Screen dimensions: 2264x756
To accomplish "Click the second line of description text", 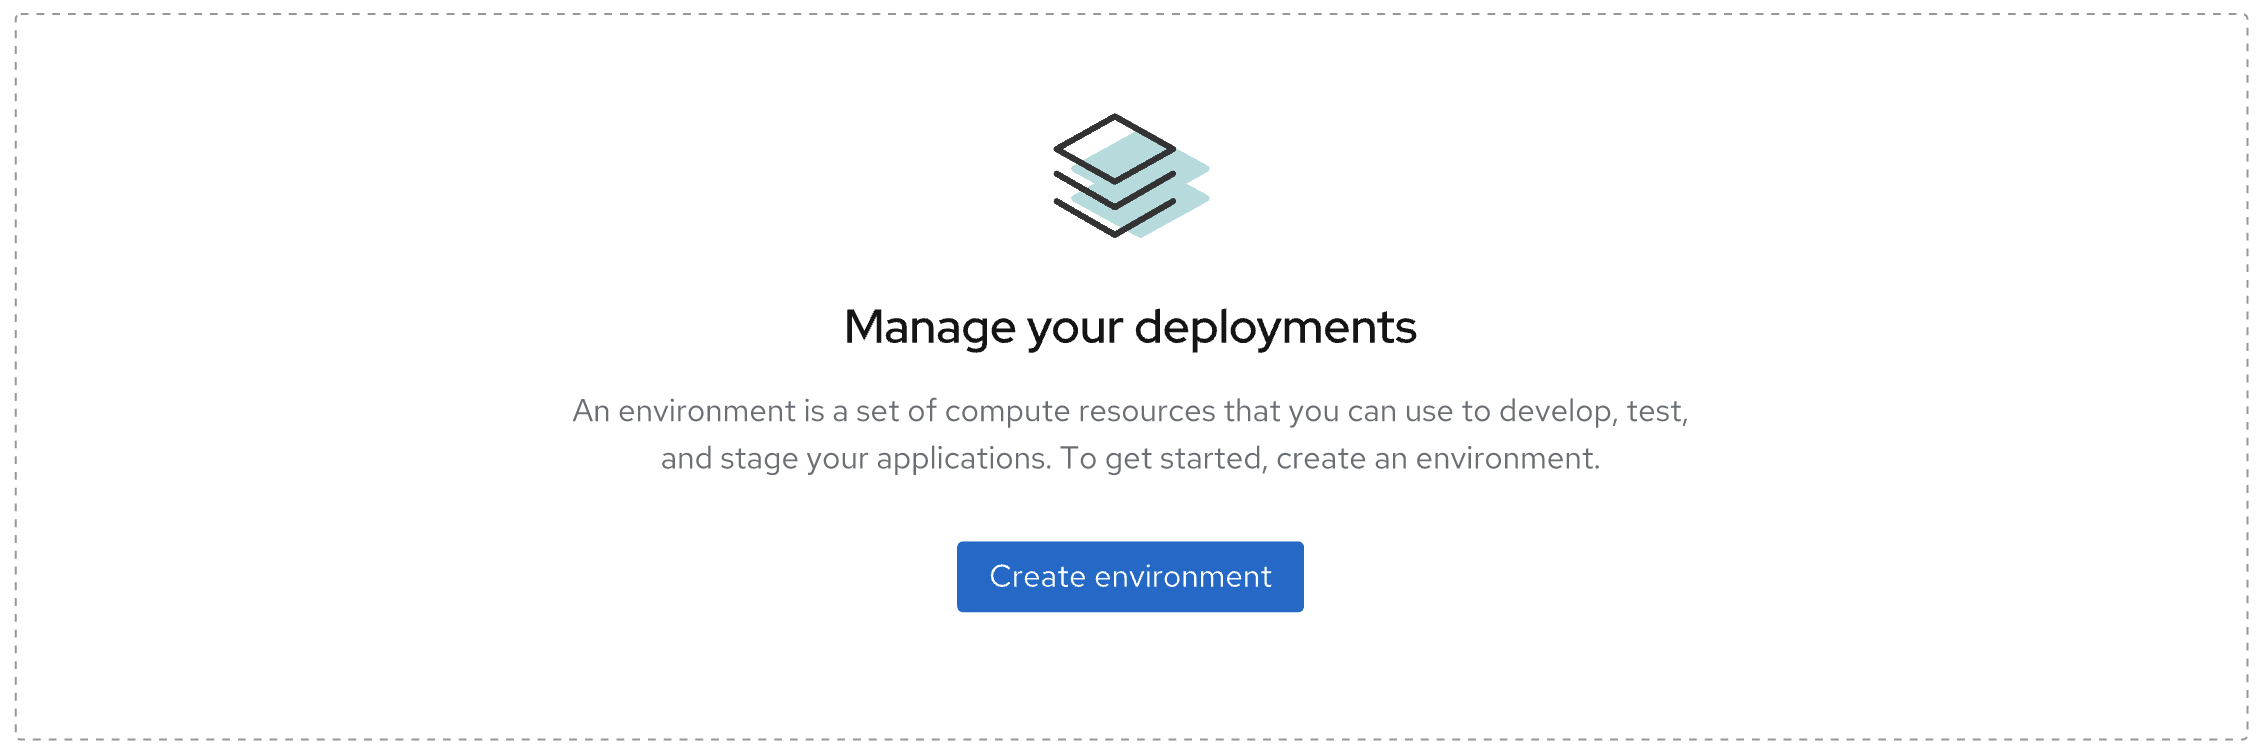I will tap(1130, 458).
